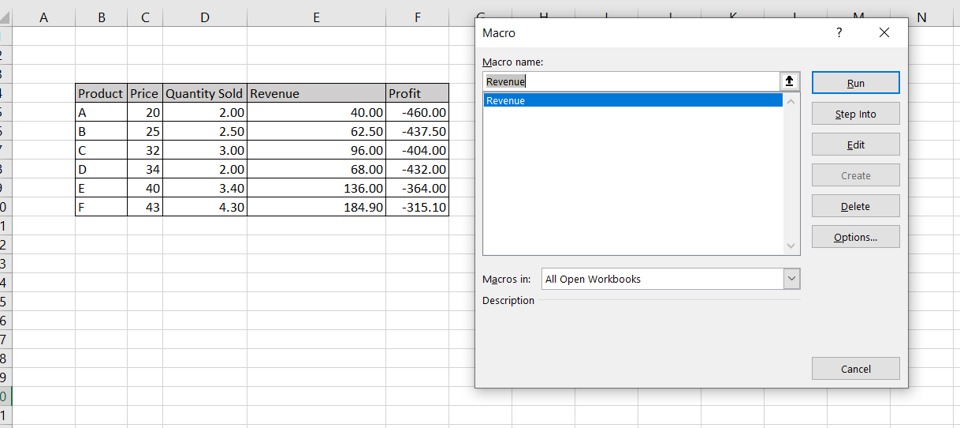Cancel the Macro dialog
Image resolution: width=960 pixels, height=428 pixels.
tap(855, 369)
